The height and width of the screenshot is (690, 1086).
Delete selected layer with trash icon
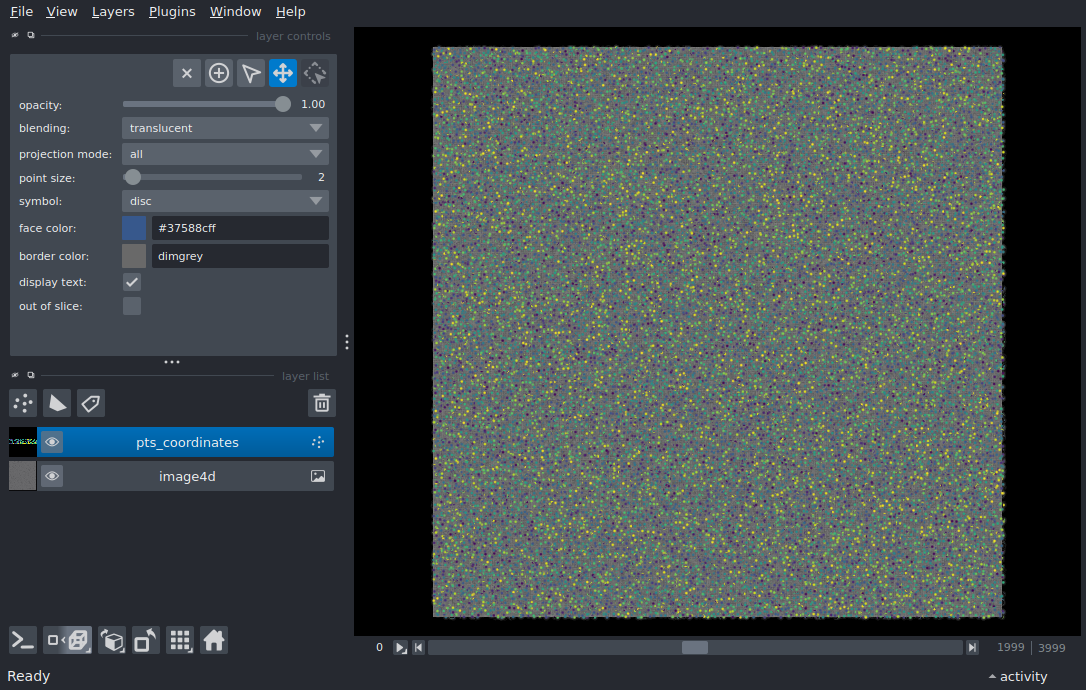click(322, 403)
